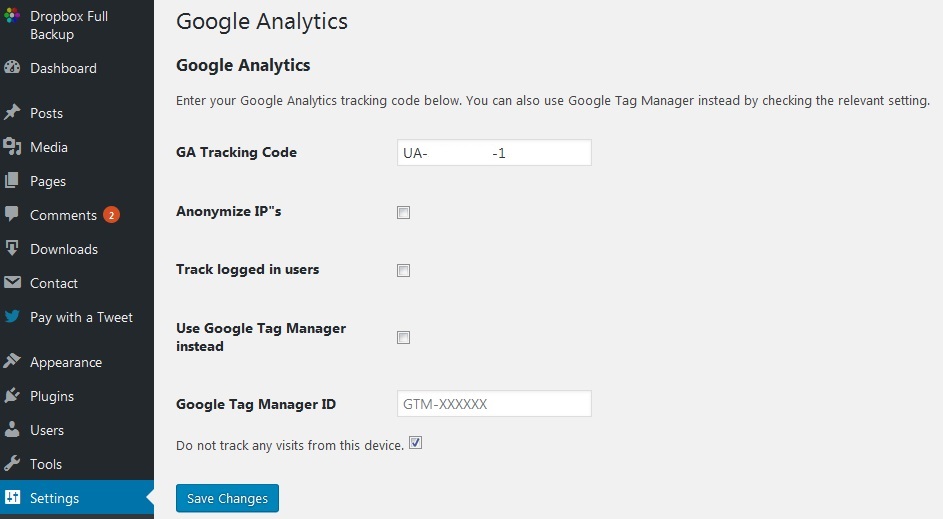Enable the Anonymize IP's checkbox
The width and height of the screenshot is (943, 519).
point(404,212)
